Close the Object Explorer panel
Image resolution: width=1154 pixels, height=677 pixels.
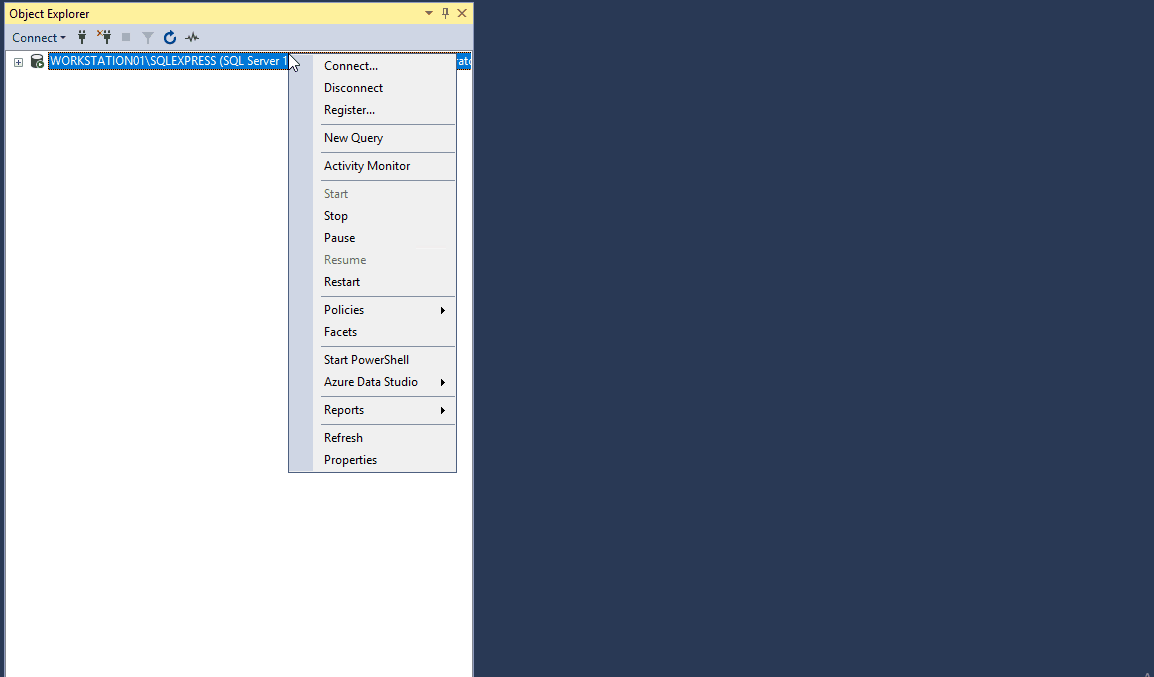tap(462, 13)
